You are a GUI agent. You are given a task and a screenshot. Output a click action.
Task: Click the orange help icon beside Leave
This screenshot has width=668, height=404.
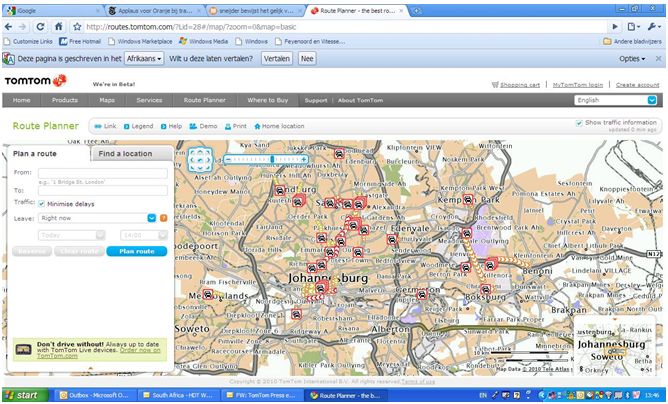coord(164,218)
